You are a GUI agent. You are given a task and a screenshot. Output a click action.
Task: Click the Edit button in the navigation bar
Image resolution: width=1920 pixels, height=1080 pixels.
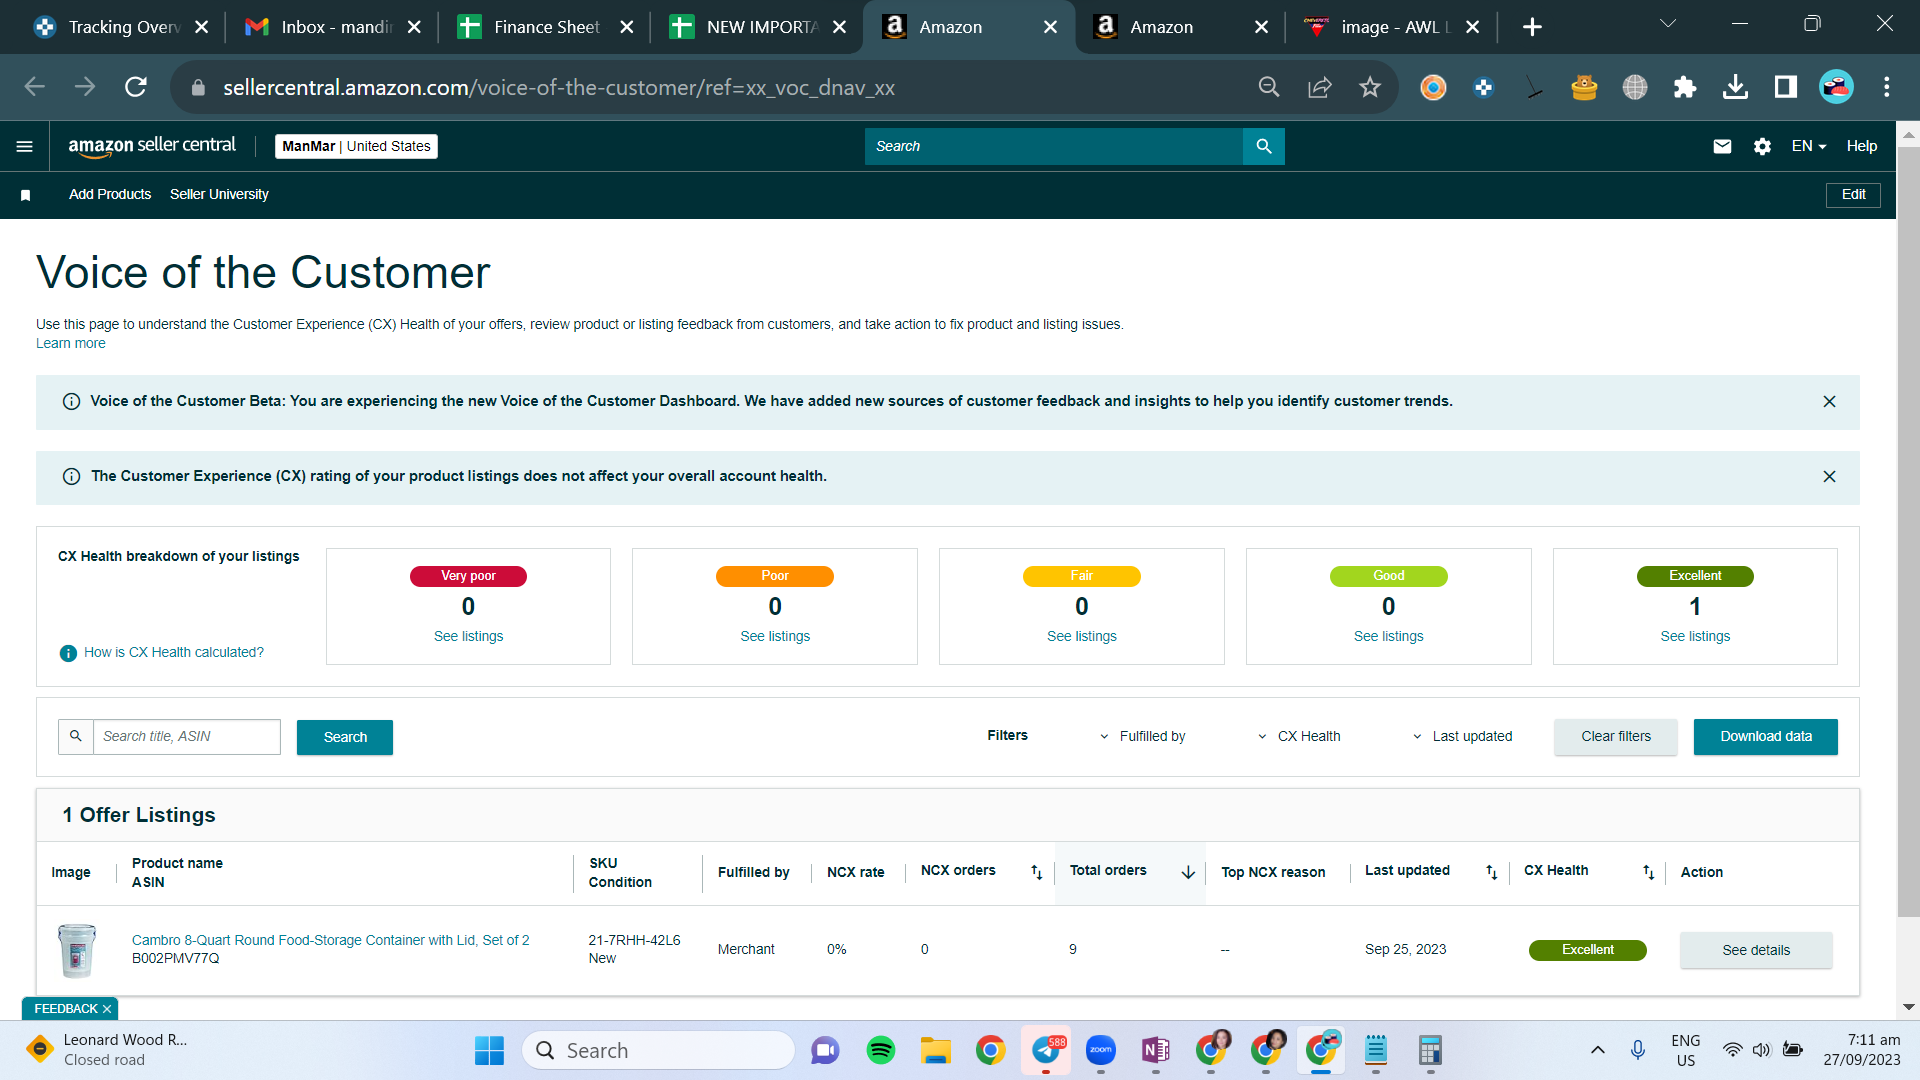click(1854, 195)
